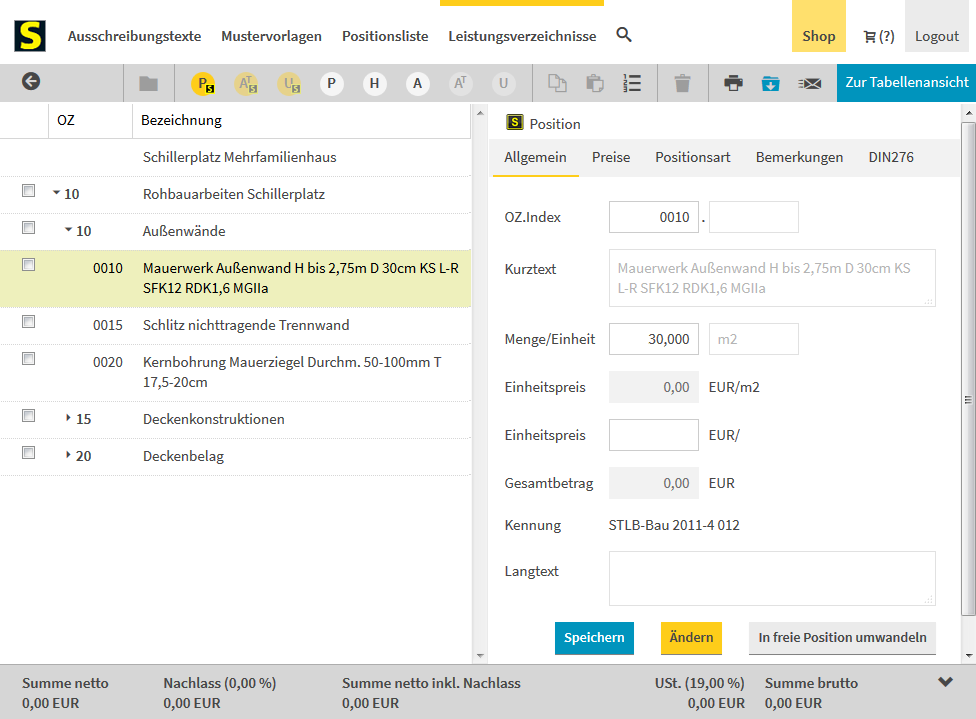Tick the checkbox for 20 Deckenbelag

coord(28,452)
